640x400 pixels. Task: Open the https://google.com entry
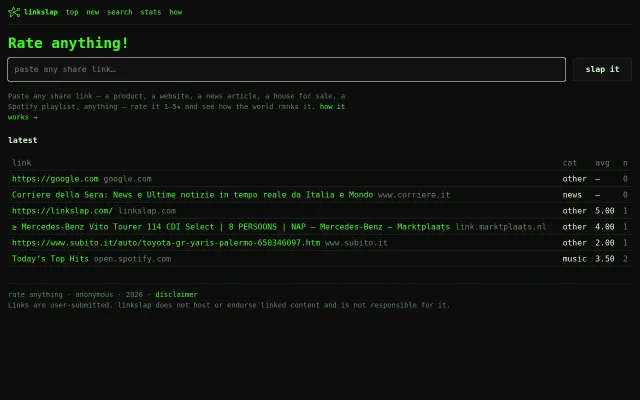click(x=55, y=179)
